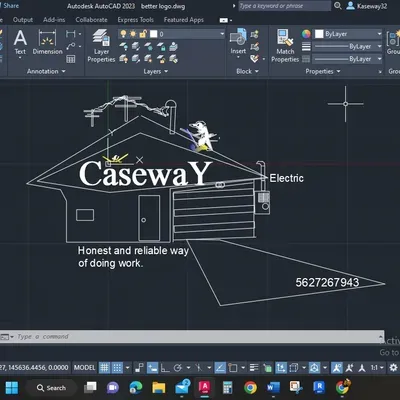
Task: Click Match Properties tool
Action: pos(285,46)
